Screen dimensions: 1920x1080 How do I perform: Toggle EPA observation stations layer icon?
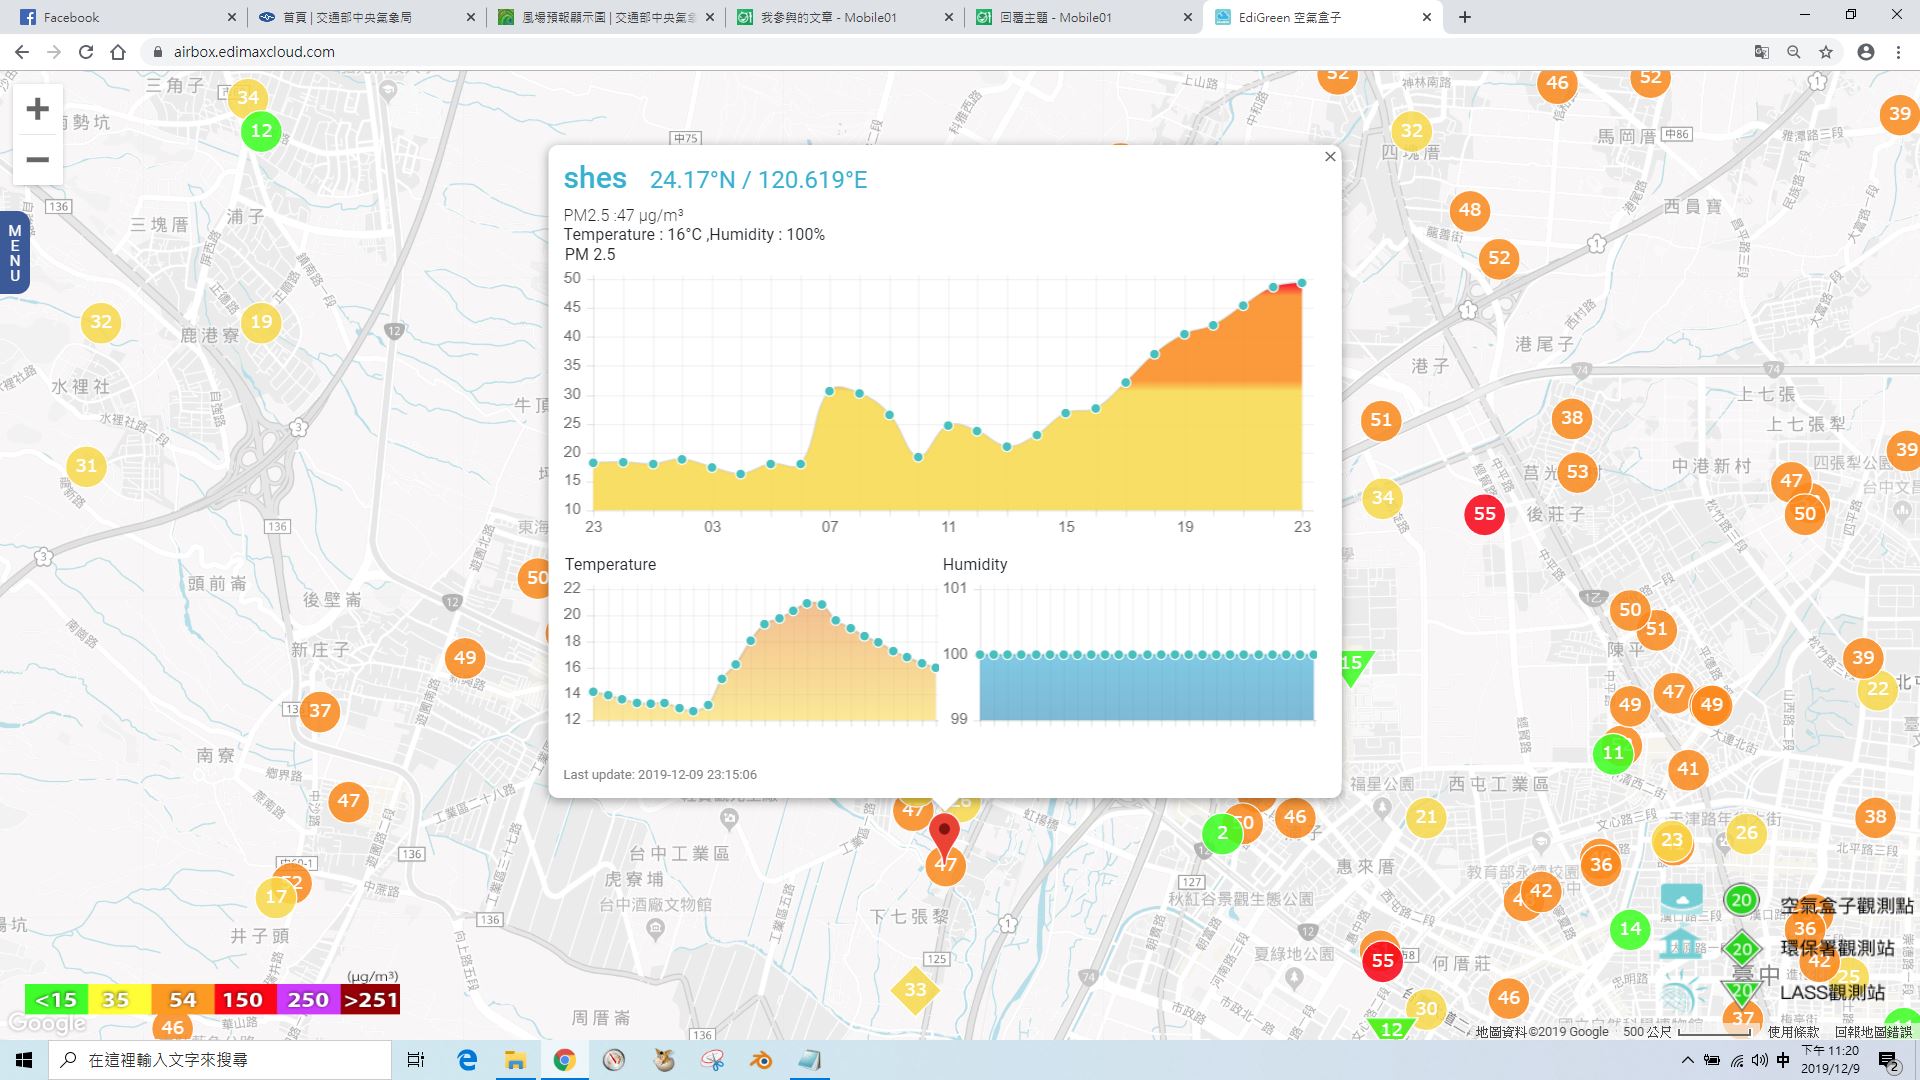1682,946
